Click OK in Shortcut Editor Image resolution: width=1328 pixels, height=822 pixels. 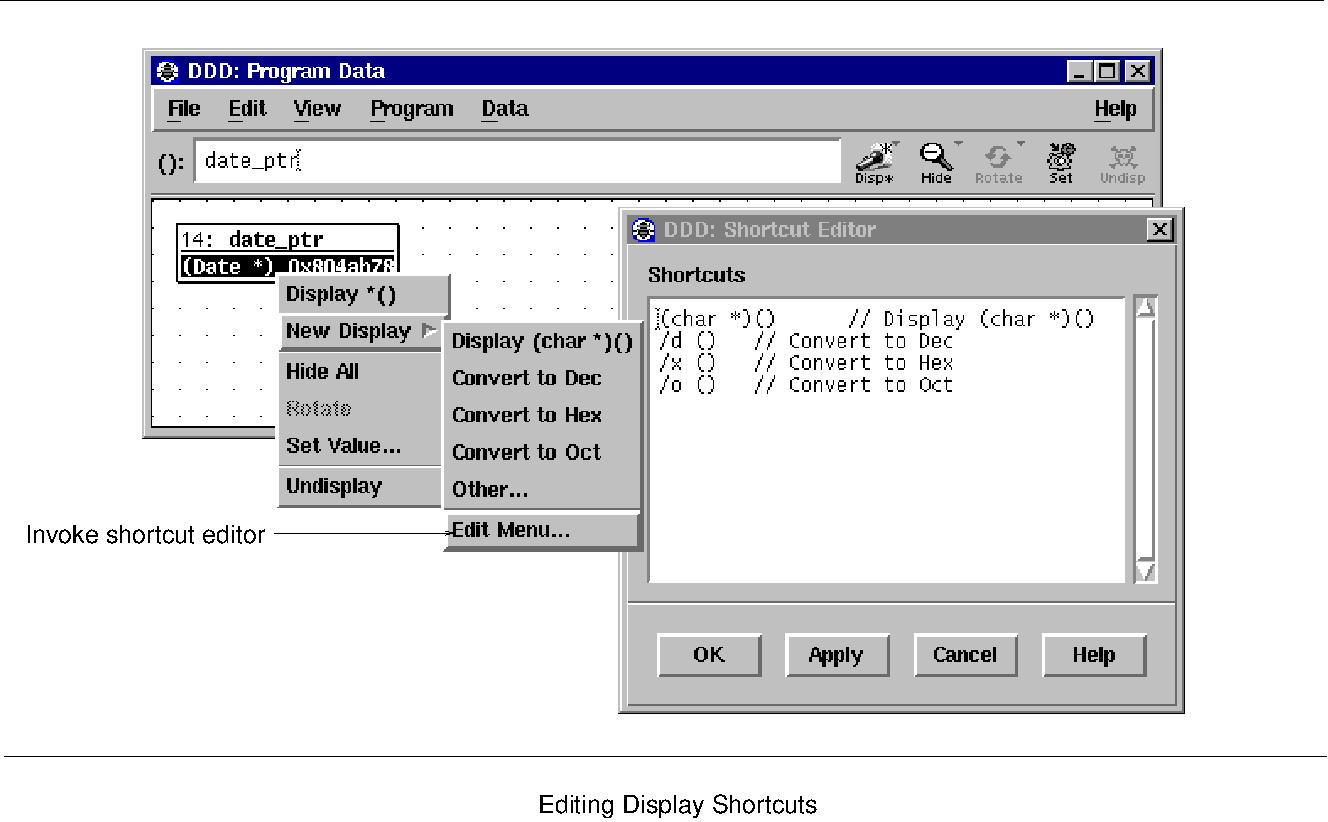[708, 655]
